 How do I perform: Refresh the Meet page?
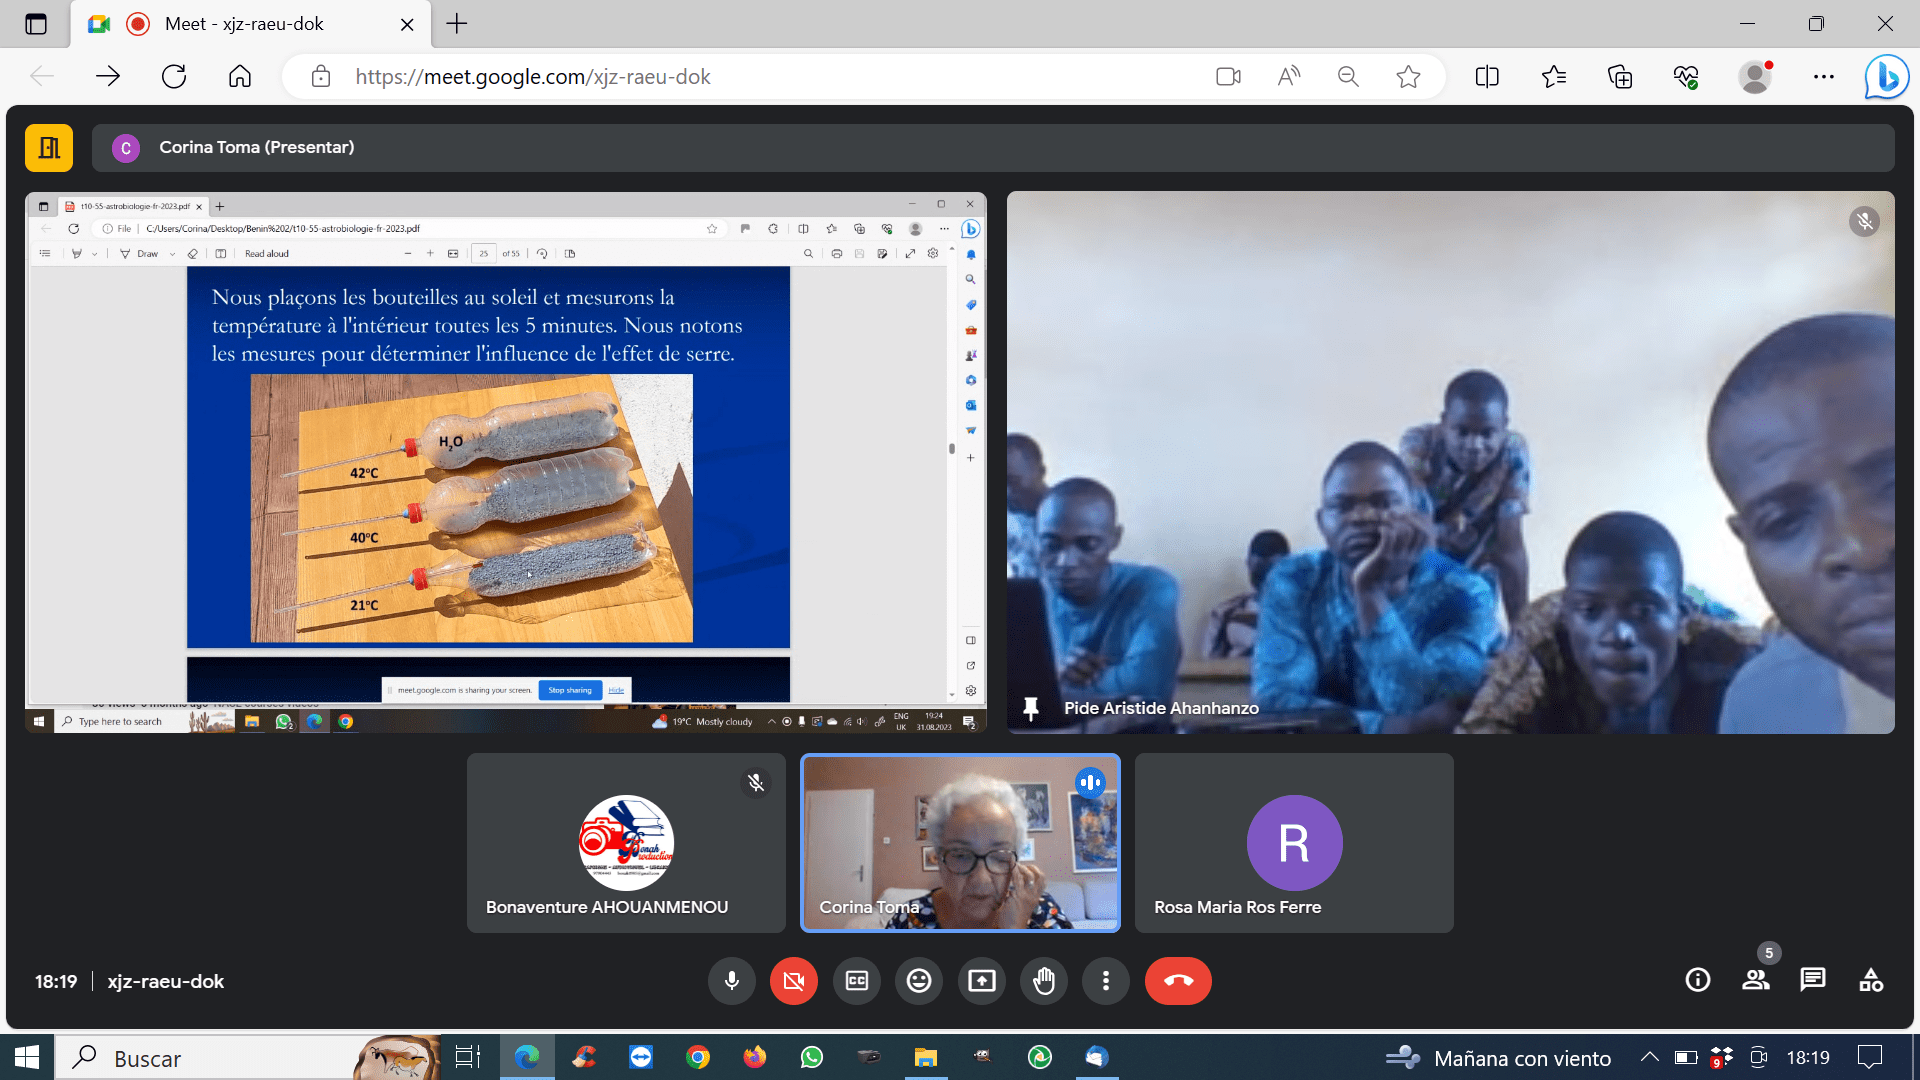click(x=174, y=77)
